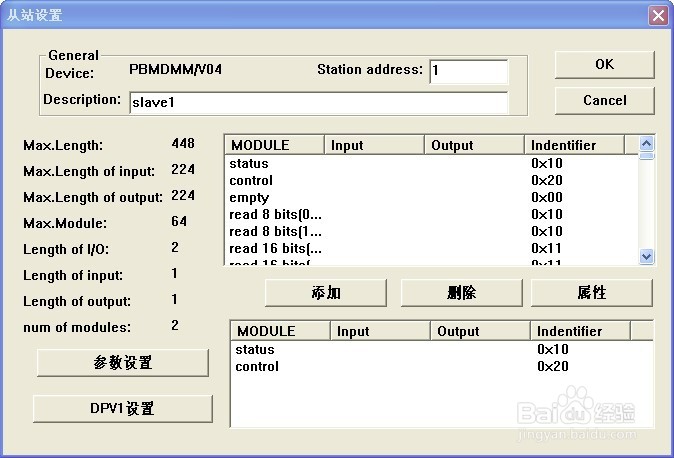Select control module in upper list
Screen dimensions: 674x458
click(431, 181)
